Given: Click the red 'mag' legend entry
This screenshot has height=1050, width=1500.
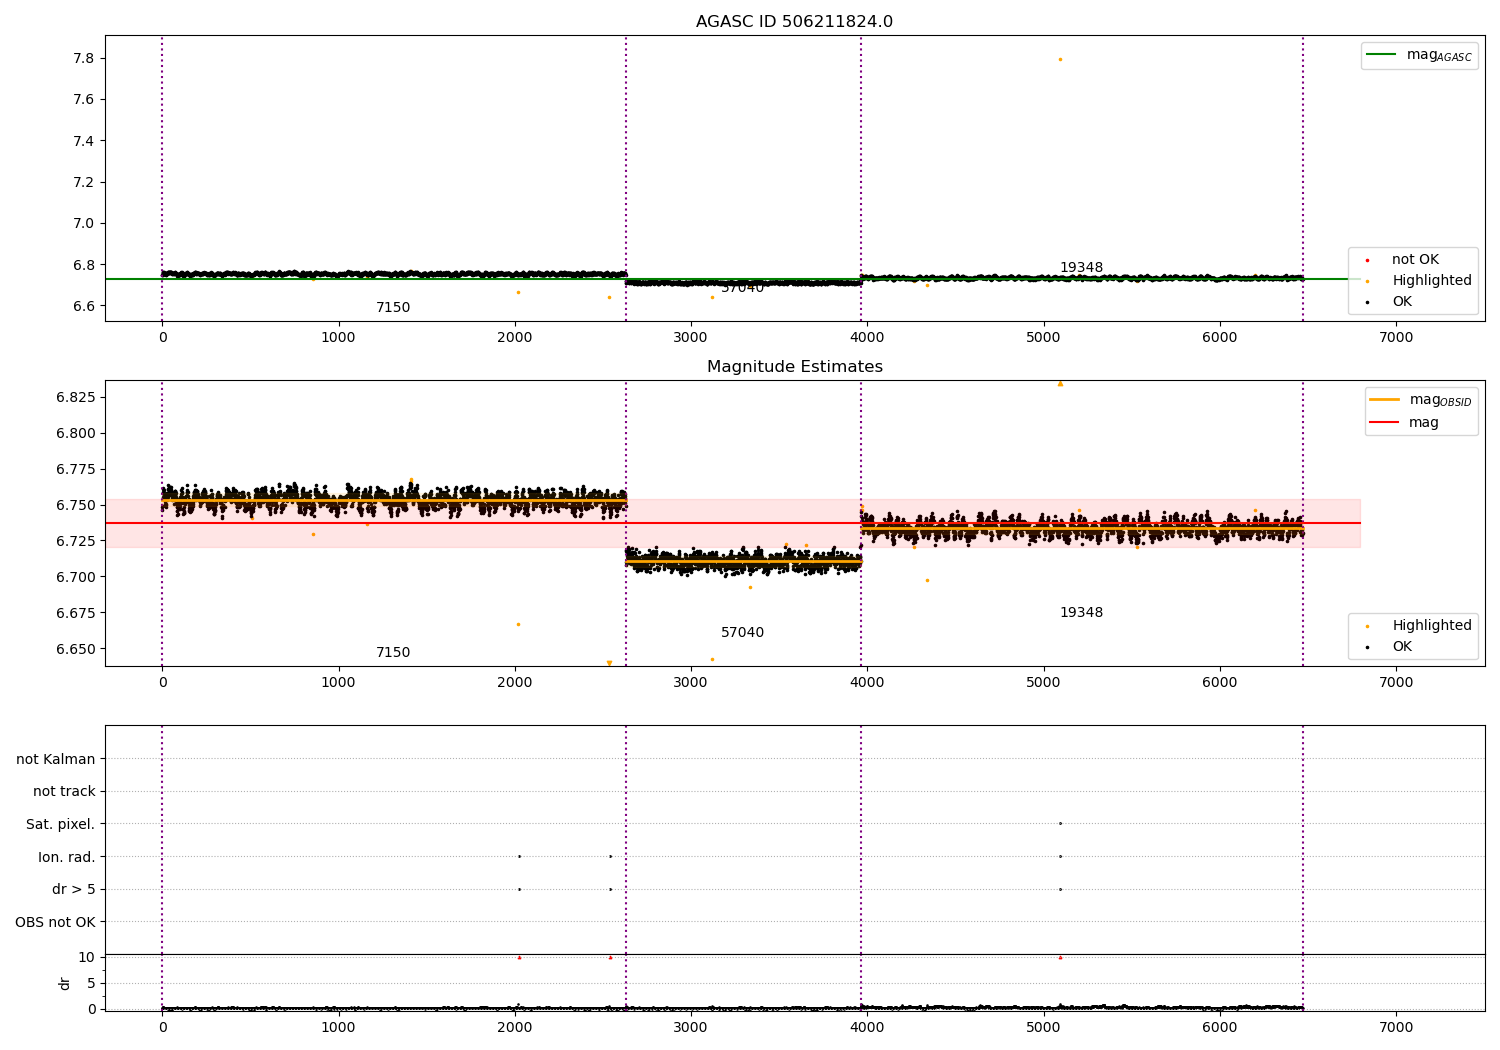Looking at the screenshot, I should tap(1405, 423).
